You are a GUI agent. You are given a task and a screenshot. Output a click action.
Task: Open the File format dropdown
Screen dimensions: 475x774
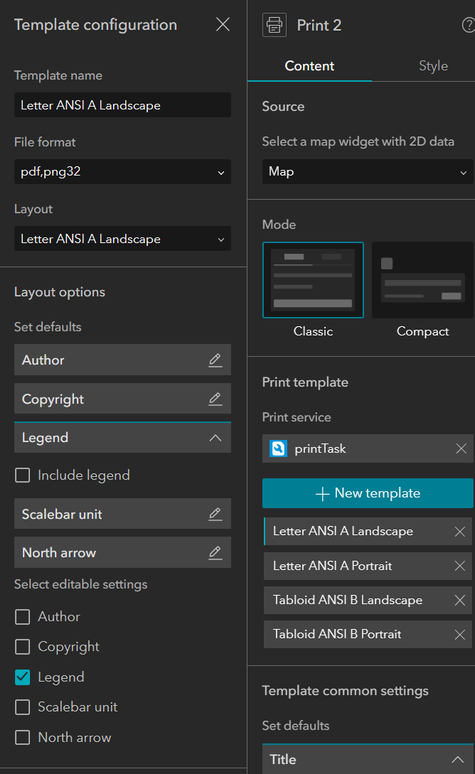[x=122, y=172]
